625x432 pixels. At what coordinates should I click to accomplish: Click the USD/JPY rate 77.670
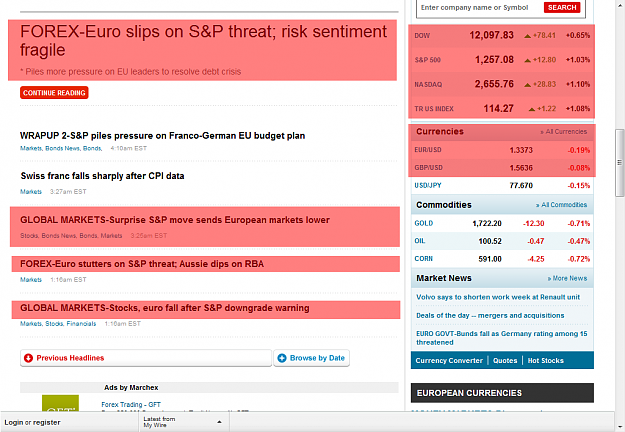click(x=521, y=185)
